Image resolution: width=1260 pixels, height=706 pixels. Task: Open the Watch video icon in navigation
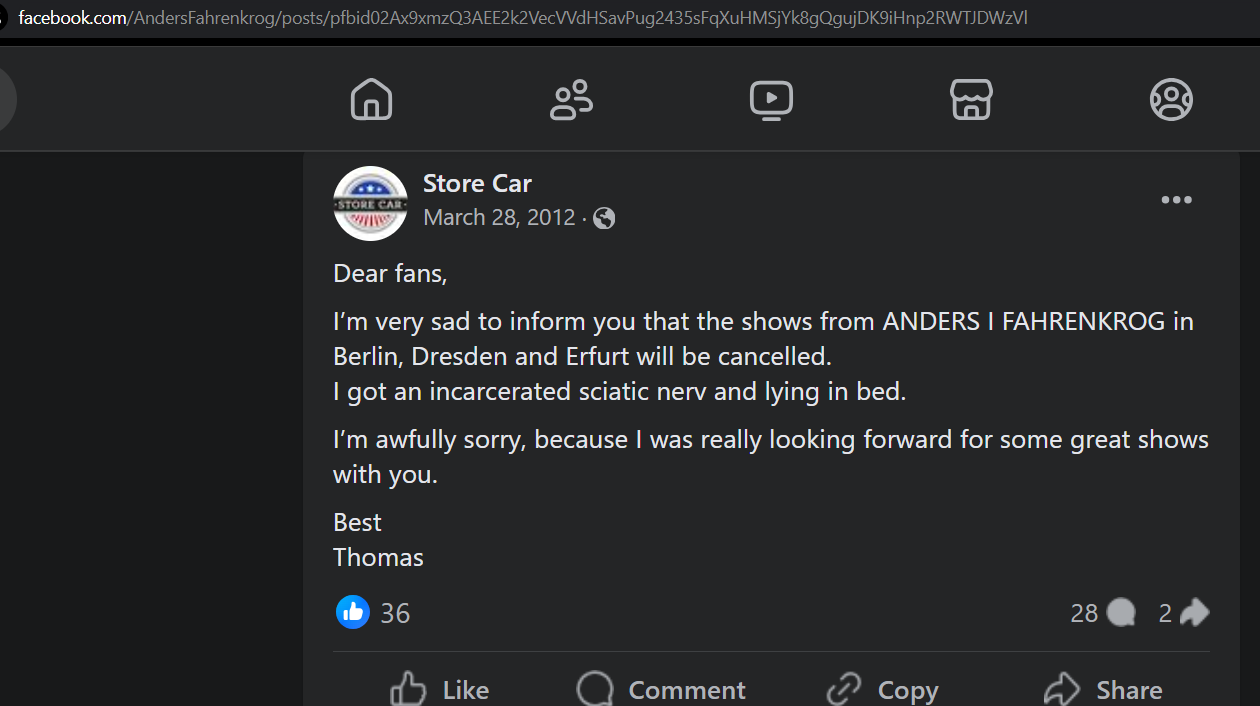click(x=771, y=99)
